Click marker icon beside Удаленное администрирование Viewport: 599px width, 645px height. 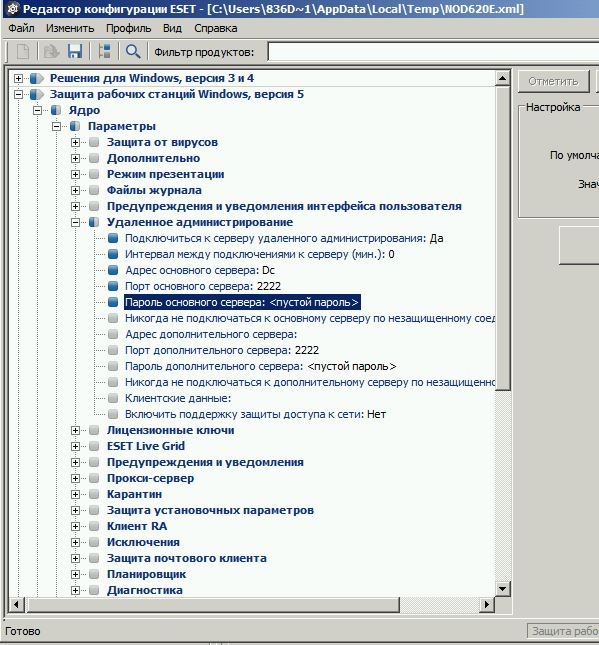pos(94,222)
